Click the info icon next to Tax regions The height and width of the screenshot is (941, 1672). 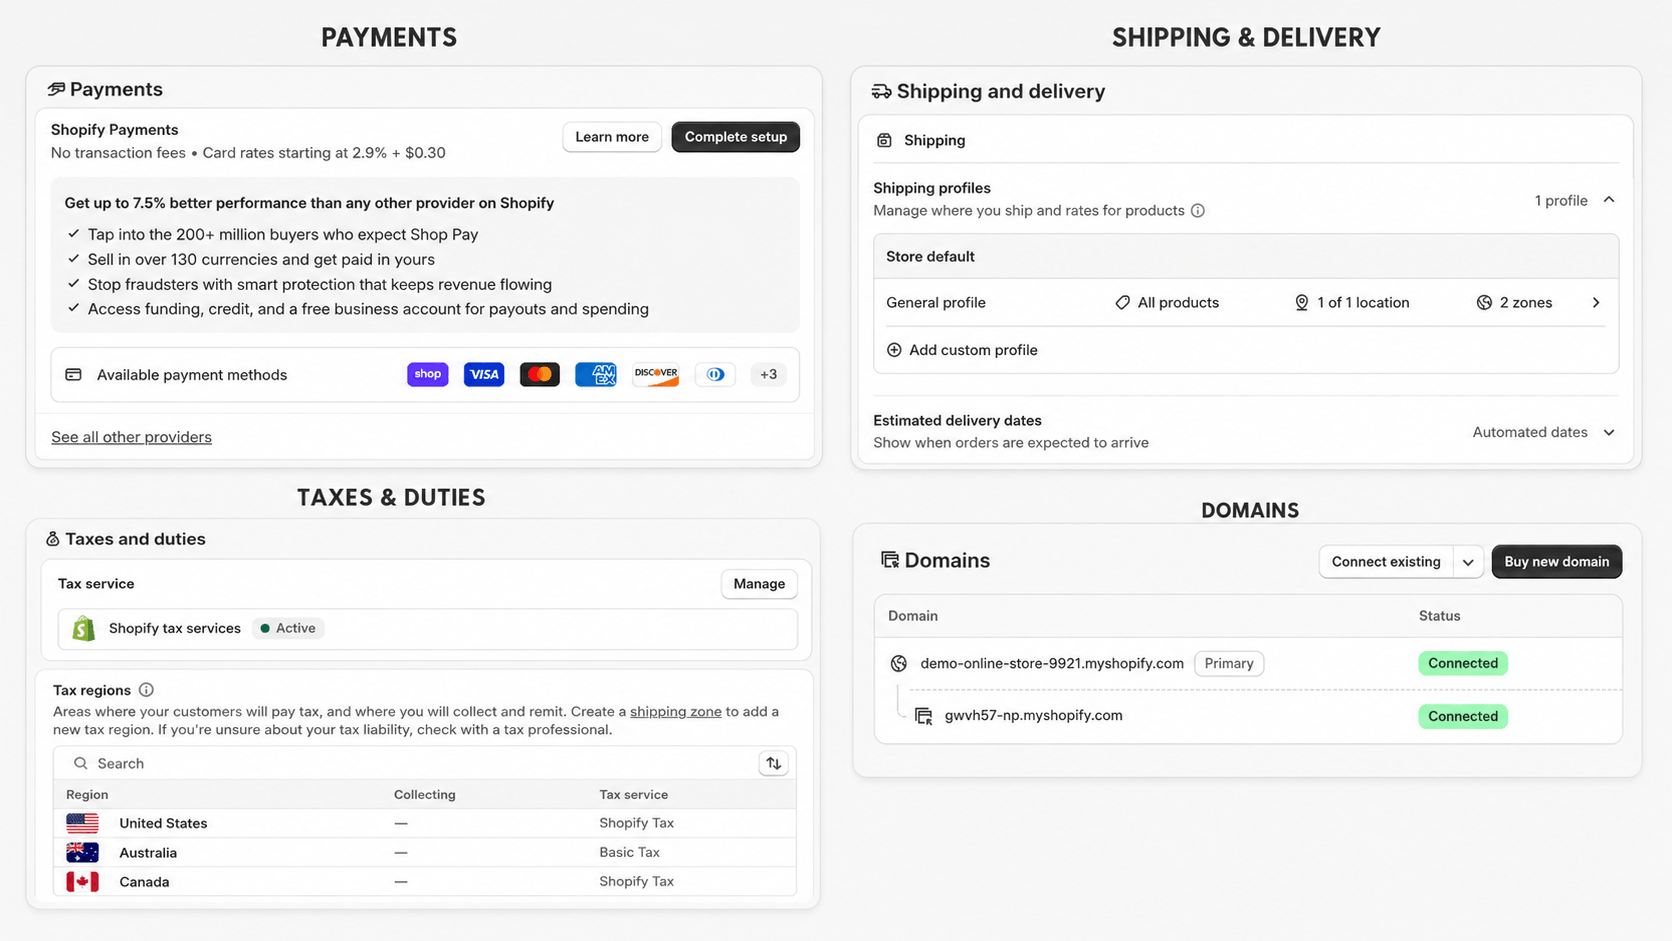pos(146,690)
